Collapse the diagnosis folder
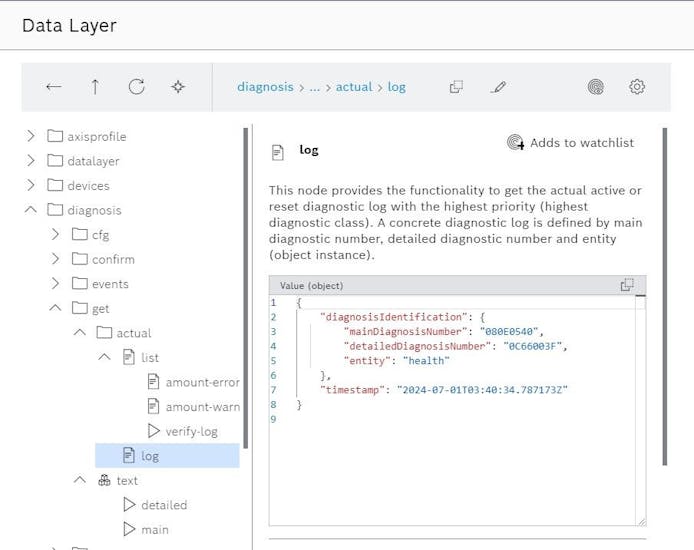 31,210
